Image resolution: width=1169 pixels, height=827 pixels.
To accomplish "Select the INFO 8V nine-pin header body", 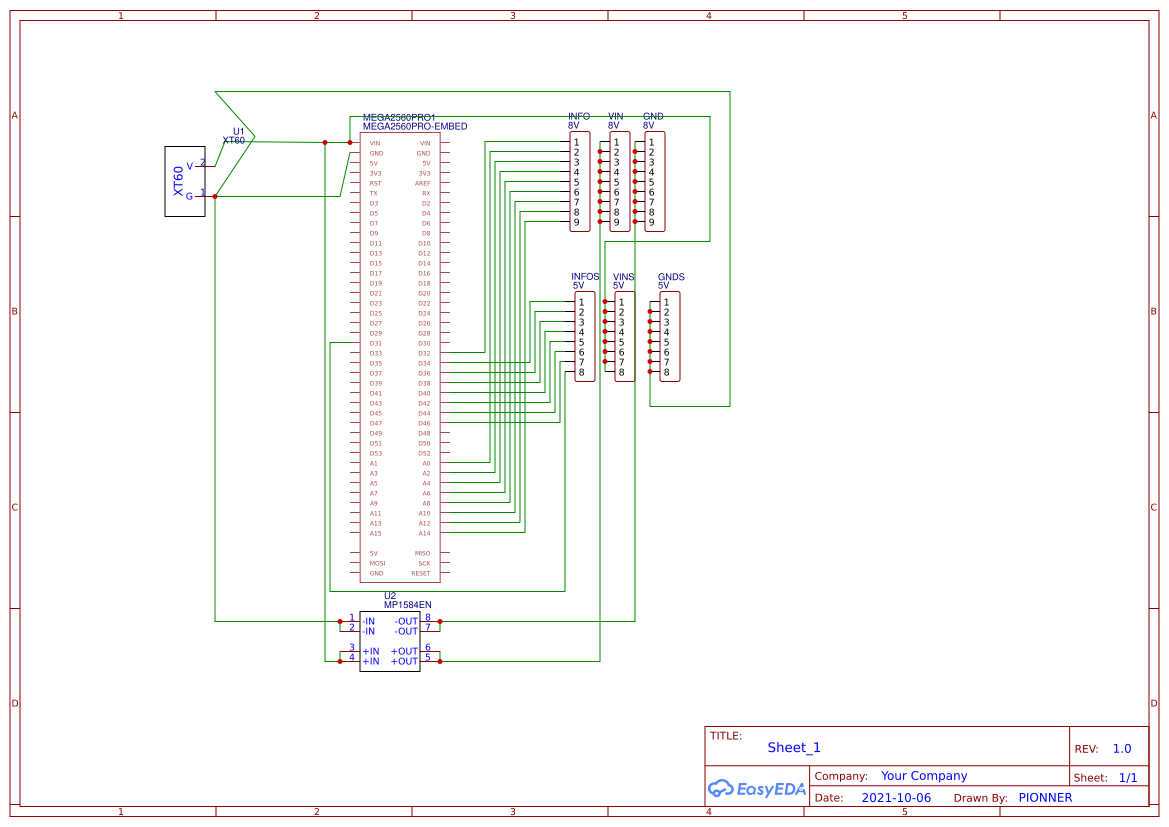I will point(580,181).
